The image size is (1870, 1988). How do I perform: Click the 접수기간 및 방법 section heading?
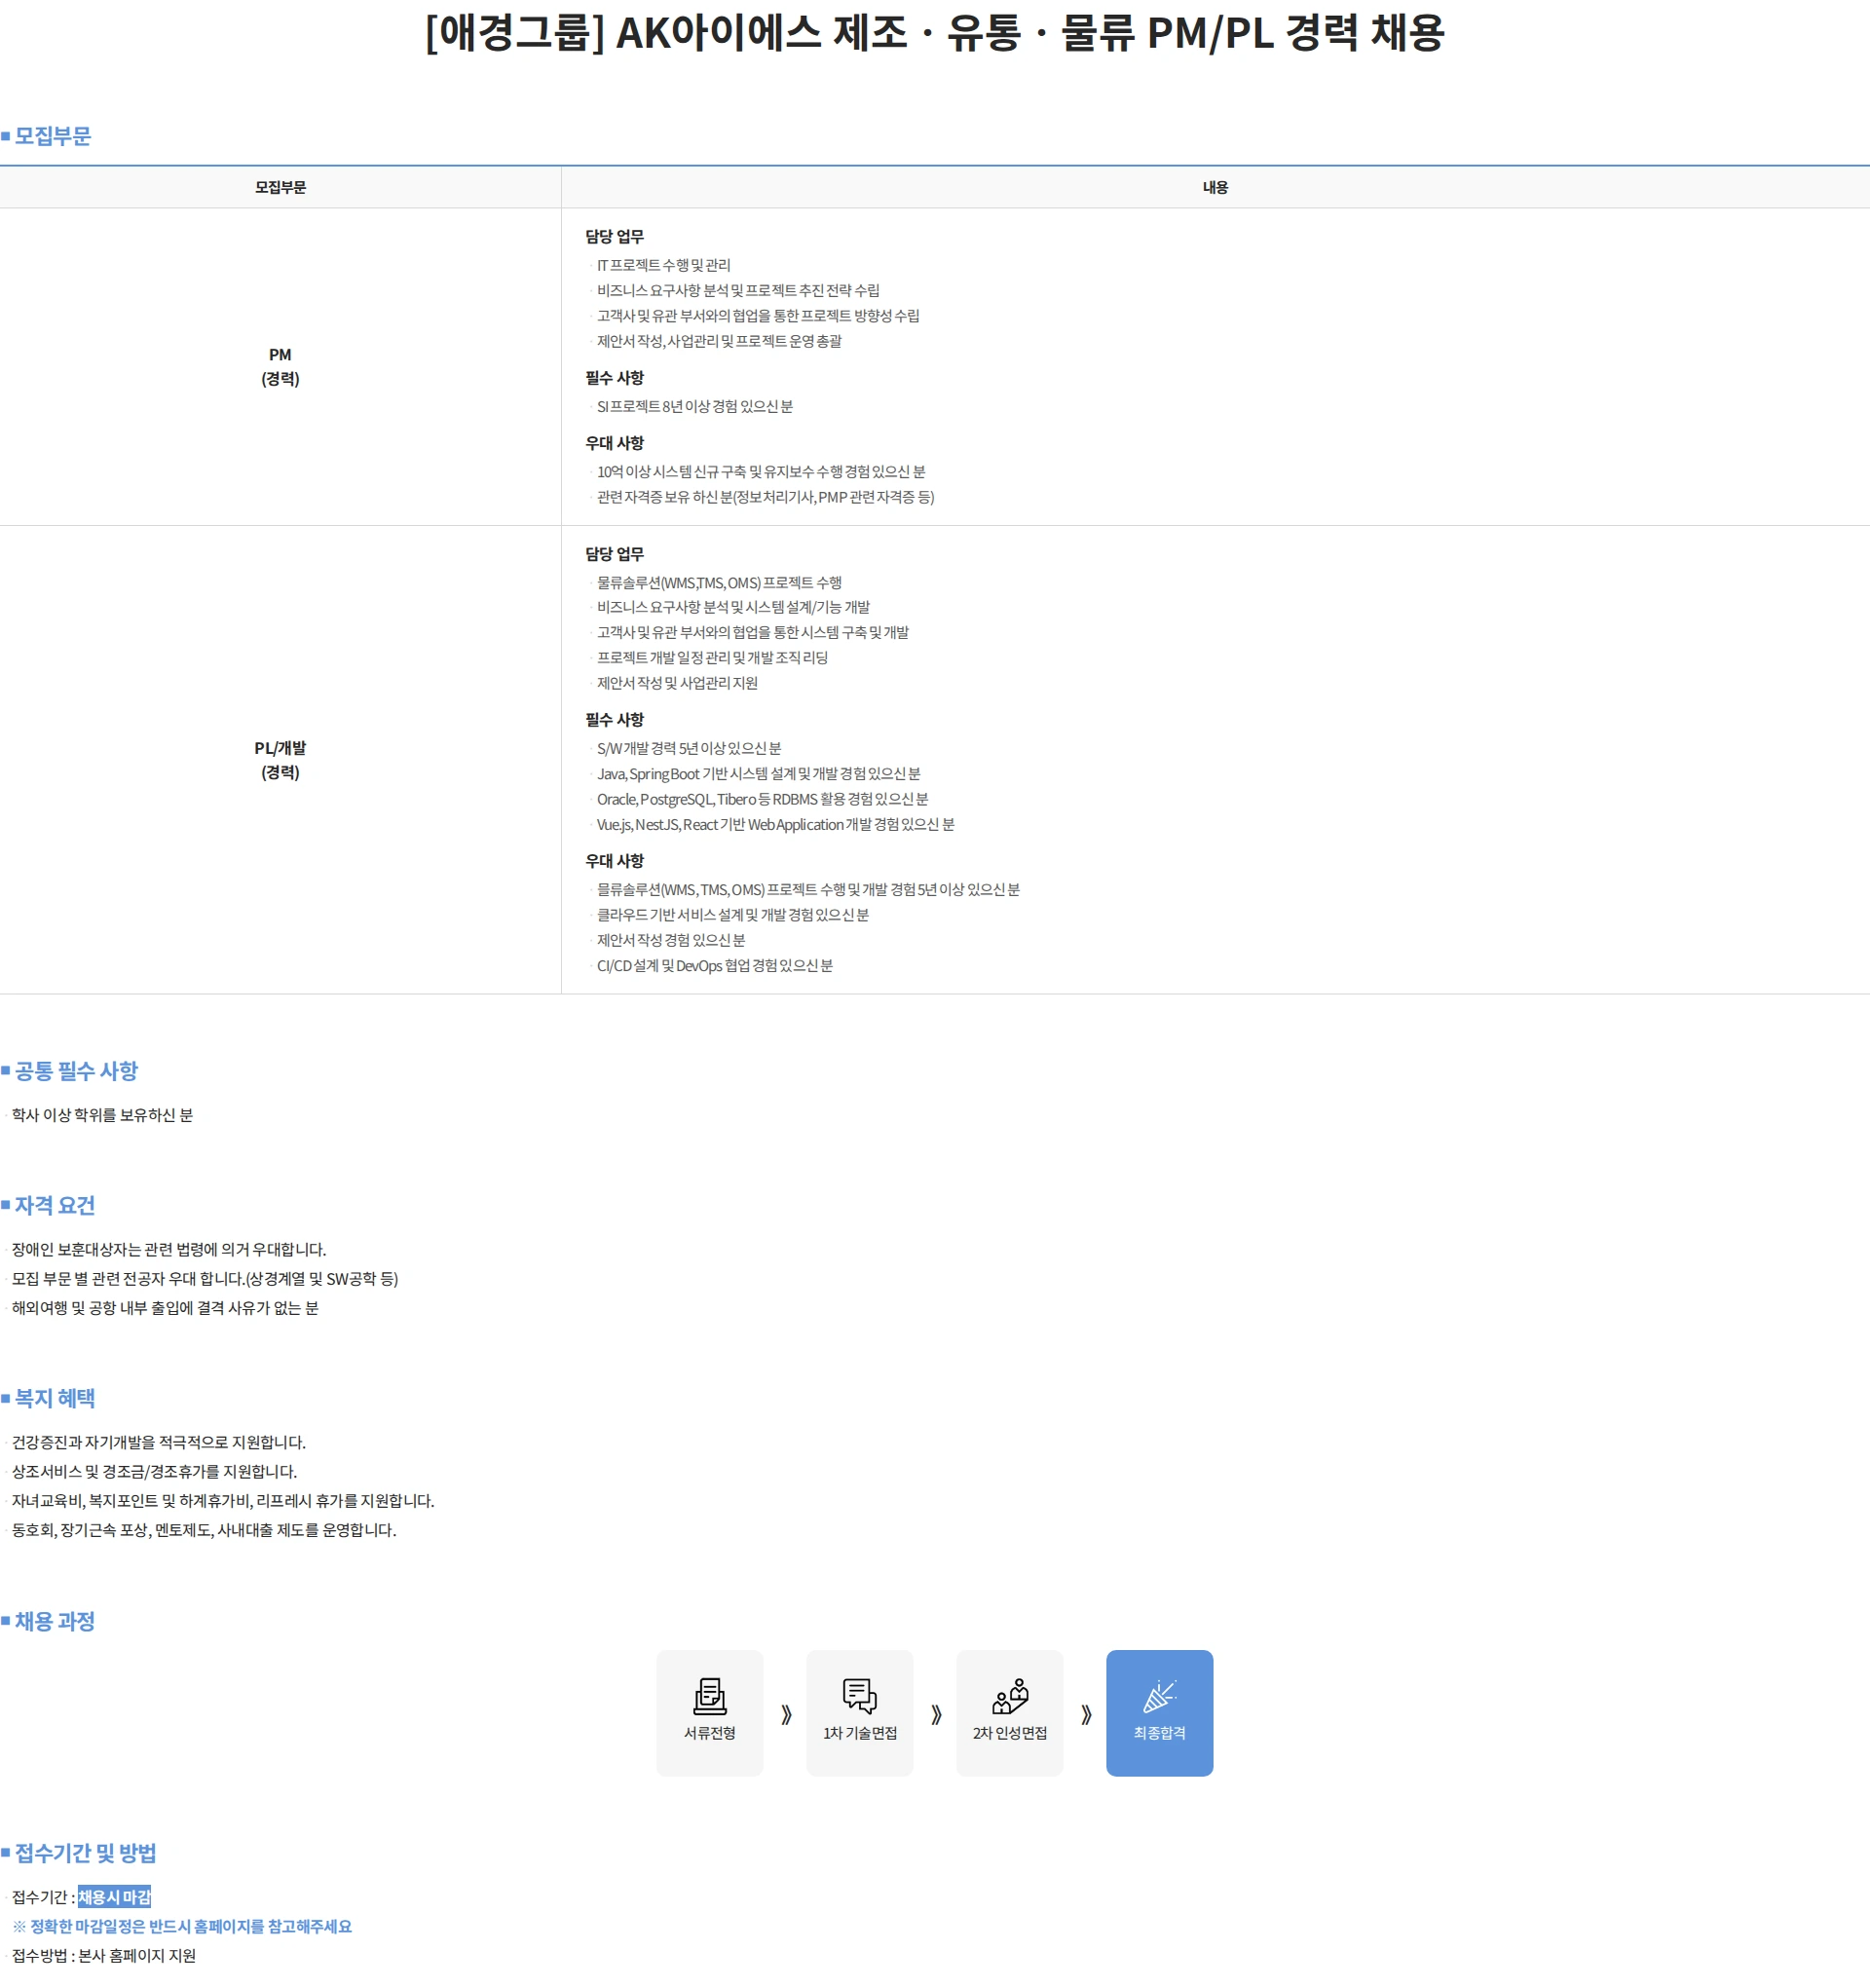85,1854
